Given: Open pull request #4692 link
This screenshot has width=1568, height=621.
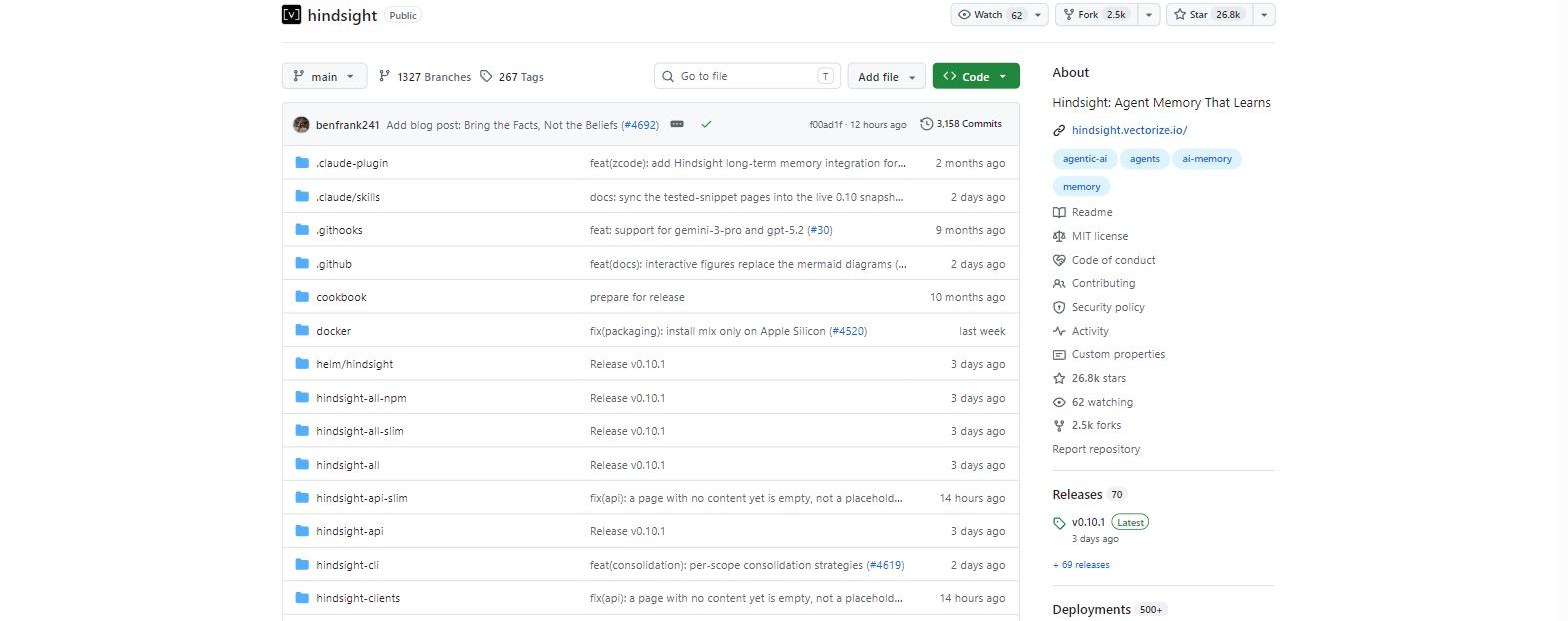Looking at the screenshot, I should click(x=640, y=125).
